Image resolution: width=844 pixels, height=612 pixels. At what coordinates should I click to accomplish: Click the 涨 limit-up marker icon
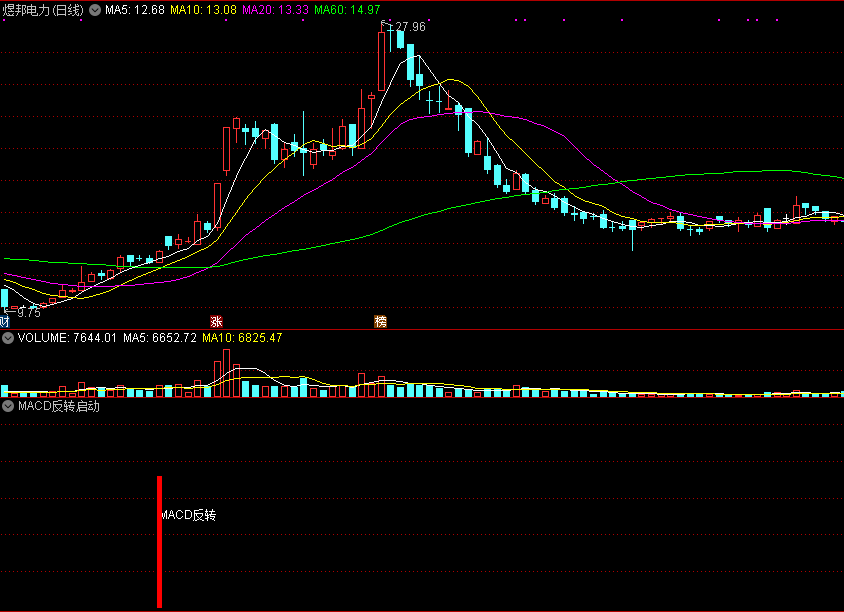[x=216, y=322]
